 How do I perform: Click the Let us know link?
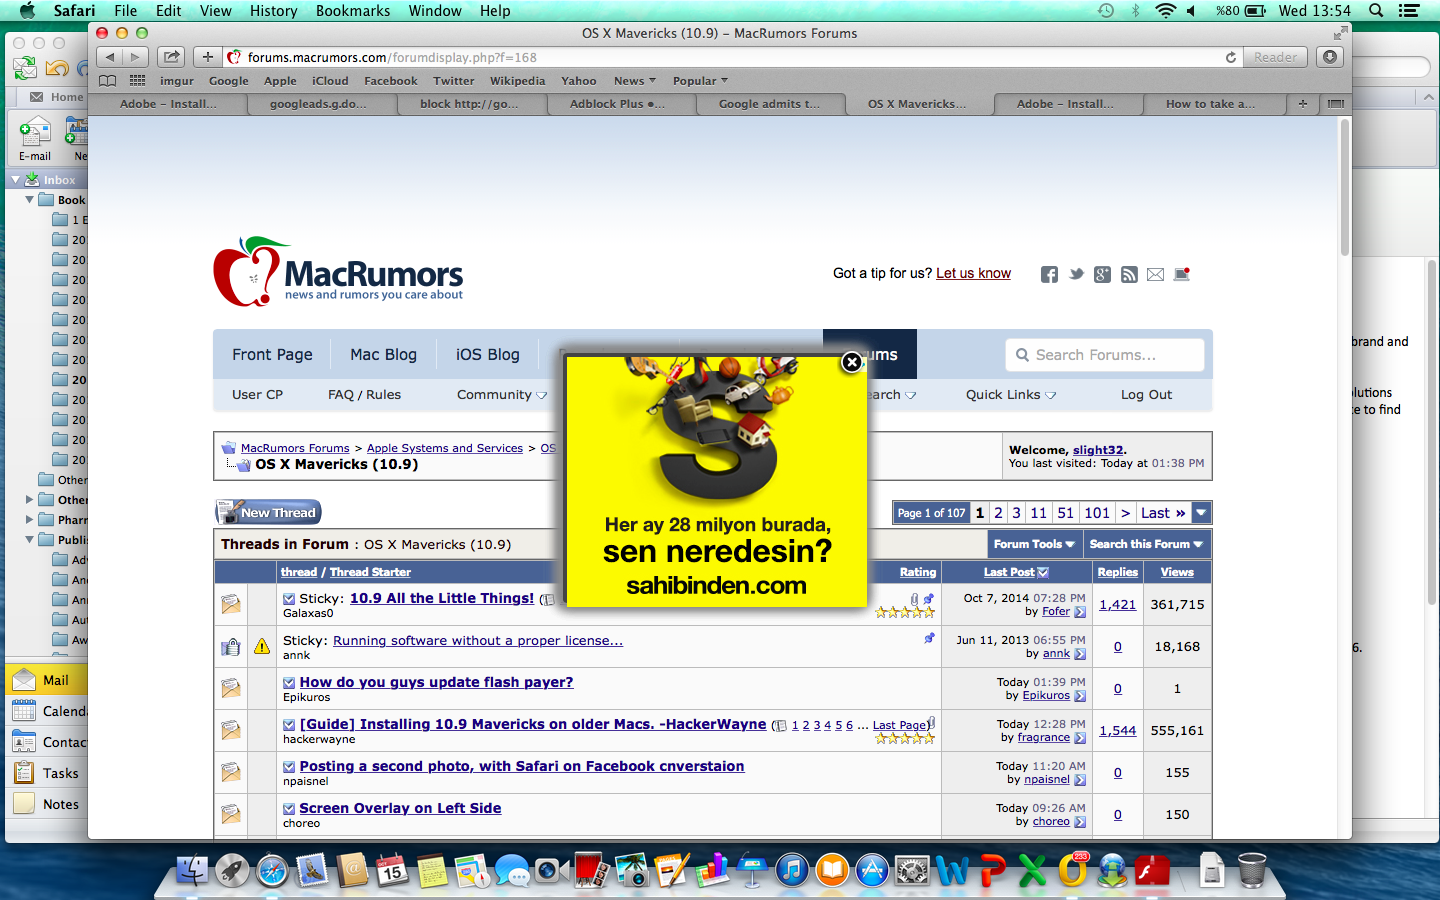[973, 274]
